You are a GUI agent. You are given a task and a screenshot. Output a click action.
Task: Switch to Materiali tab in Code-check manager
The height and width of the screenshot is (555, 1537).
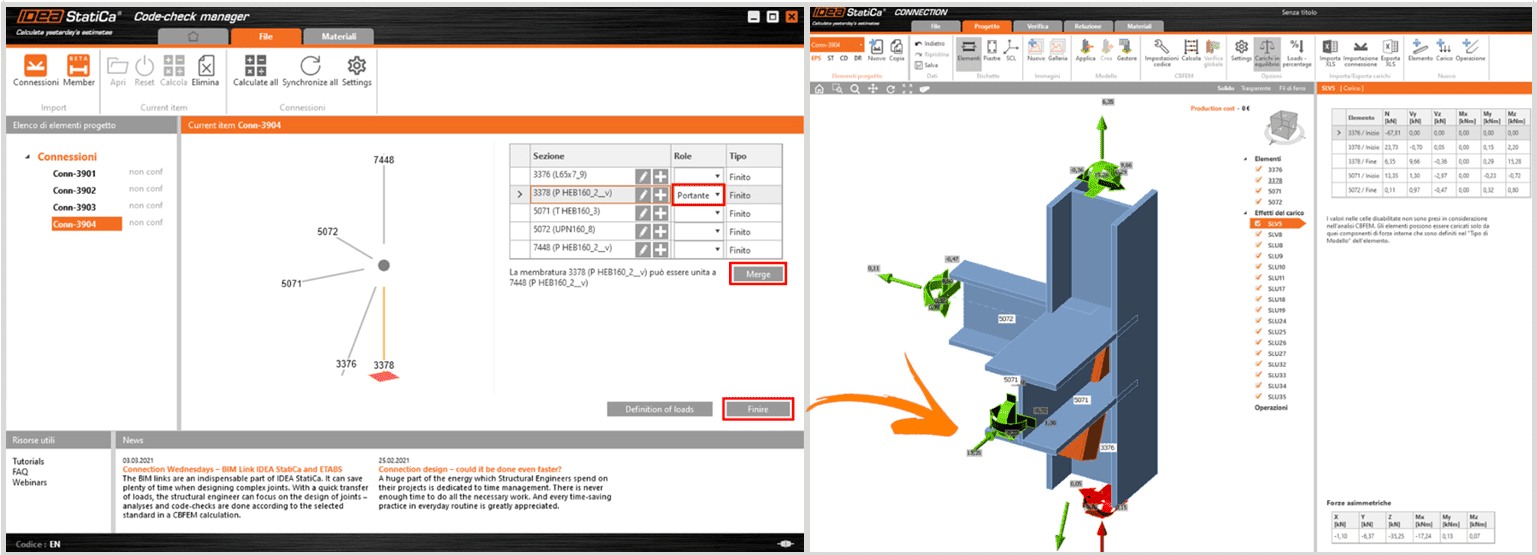338,36
